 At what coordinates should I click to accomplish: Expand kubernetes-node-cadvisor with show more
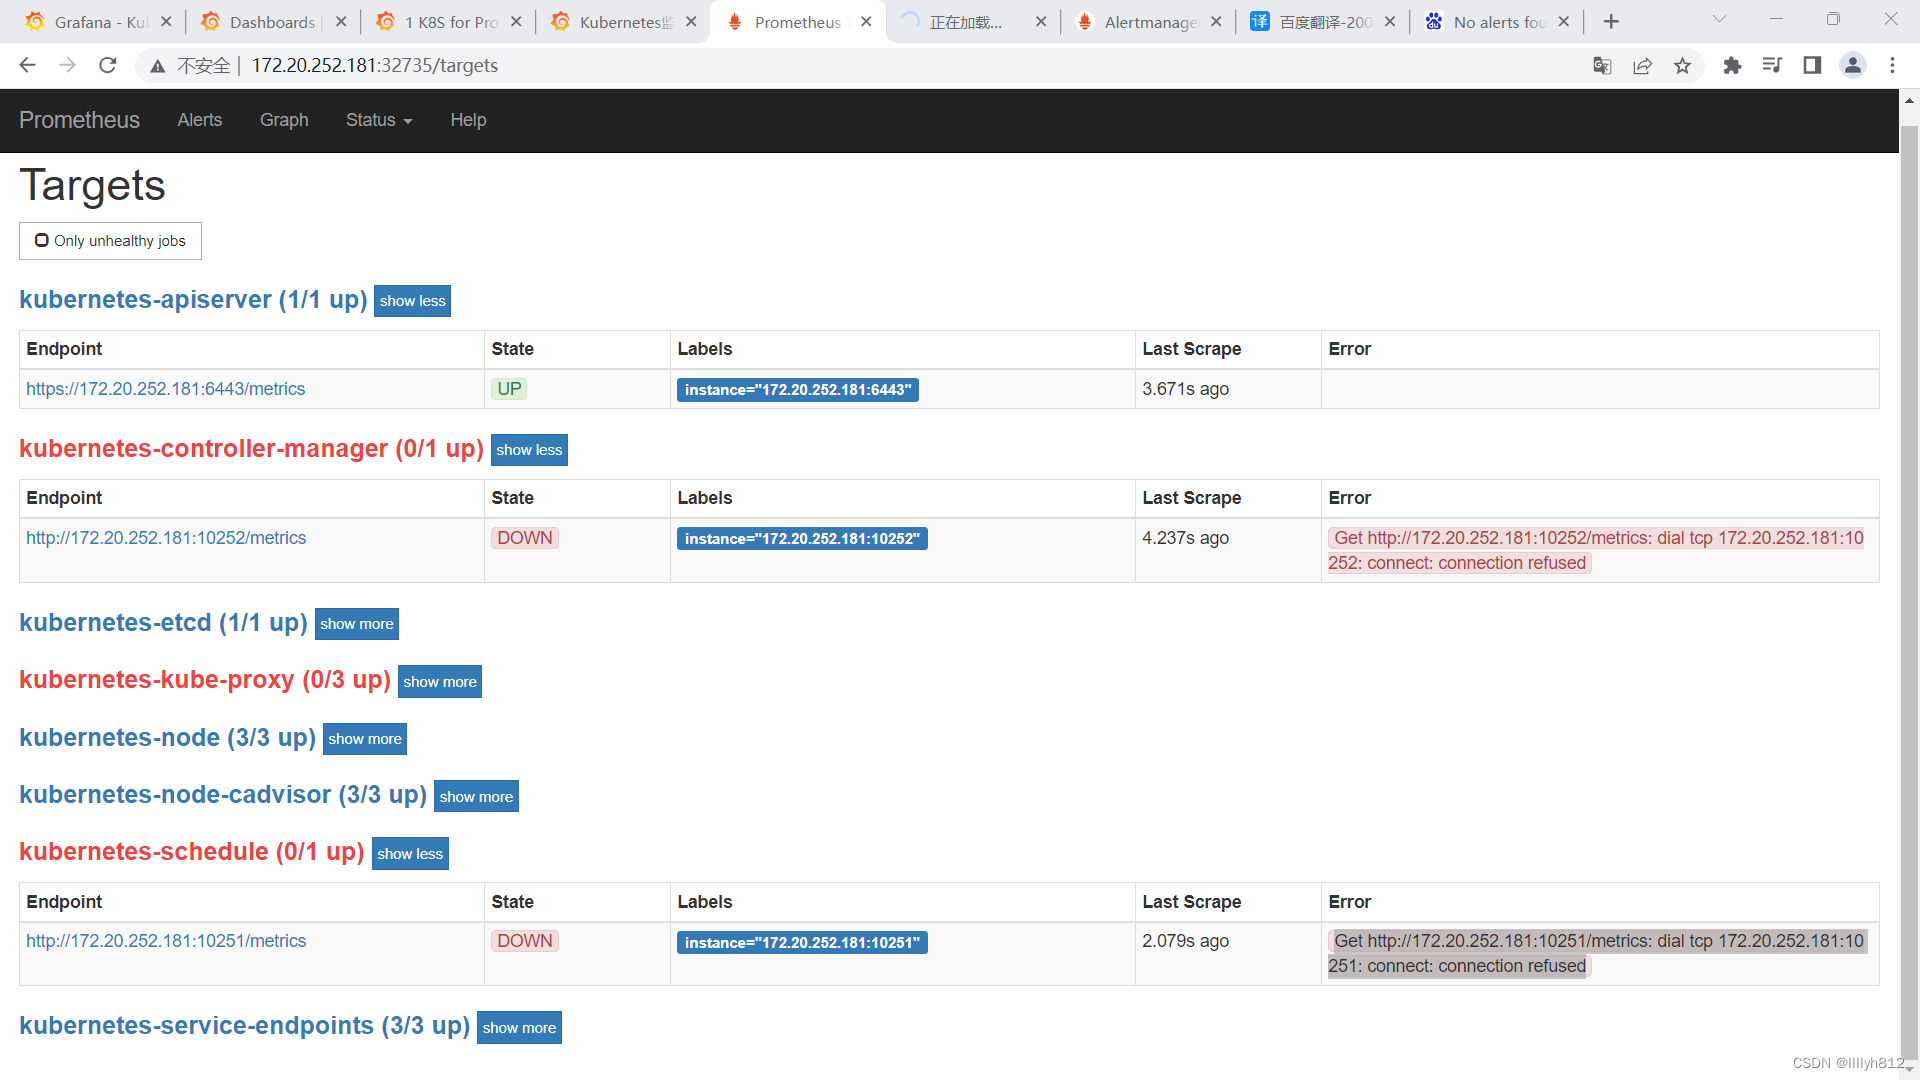click(x=476, y=797)
